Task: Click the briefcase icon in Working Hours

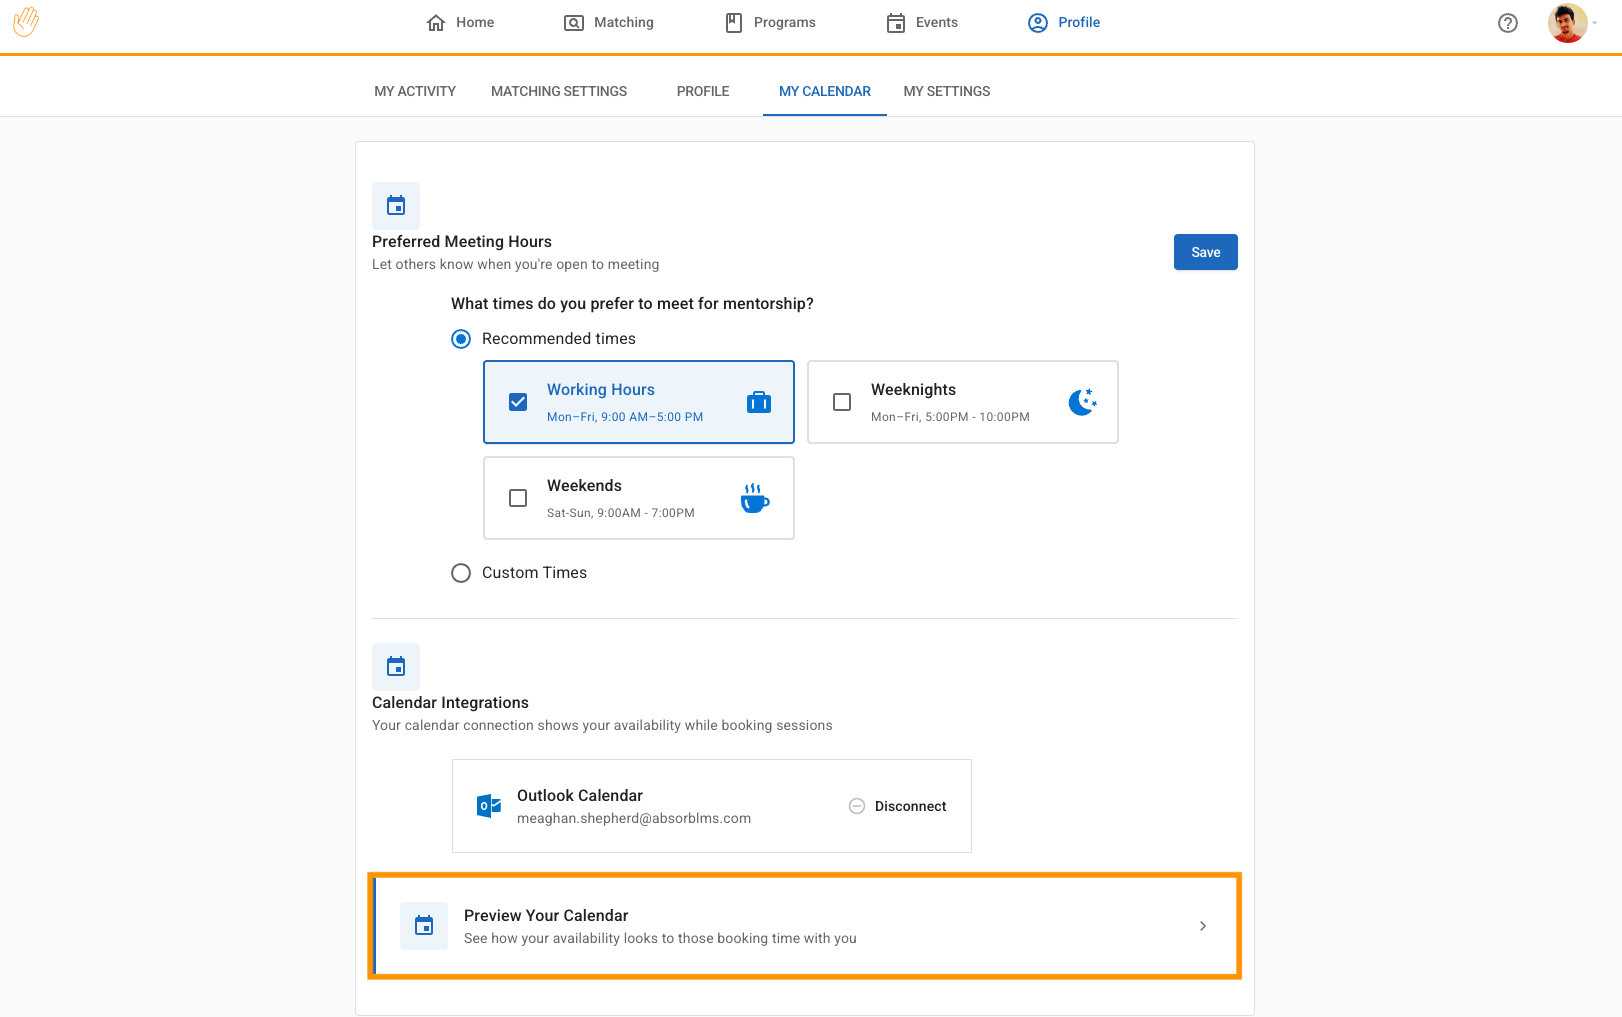Action: (x=758, y=402)
